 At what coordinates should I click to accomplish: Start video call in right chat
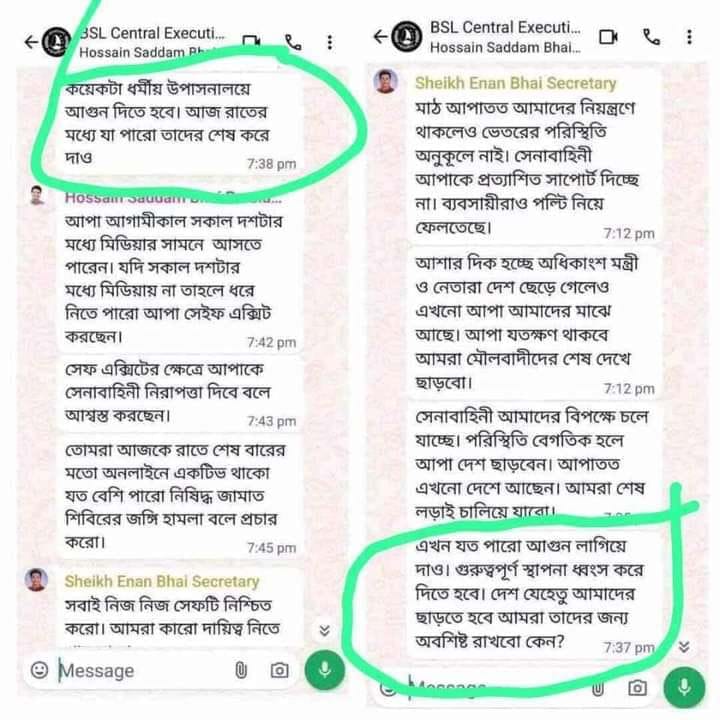pos(608,37)
